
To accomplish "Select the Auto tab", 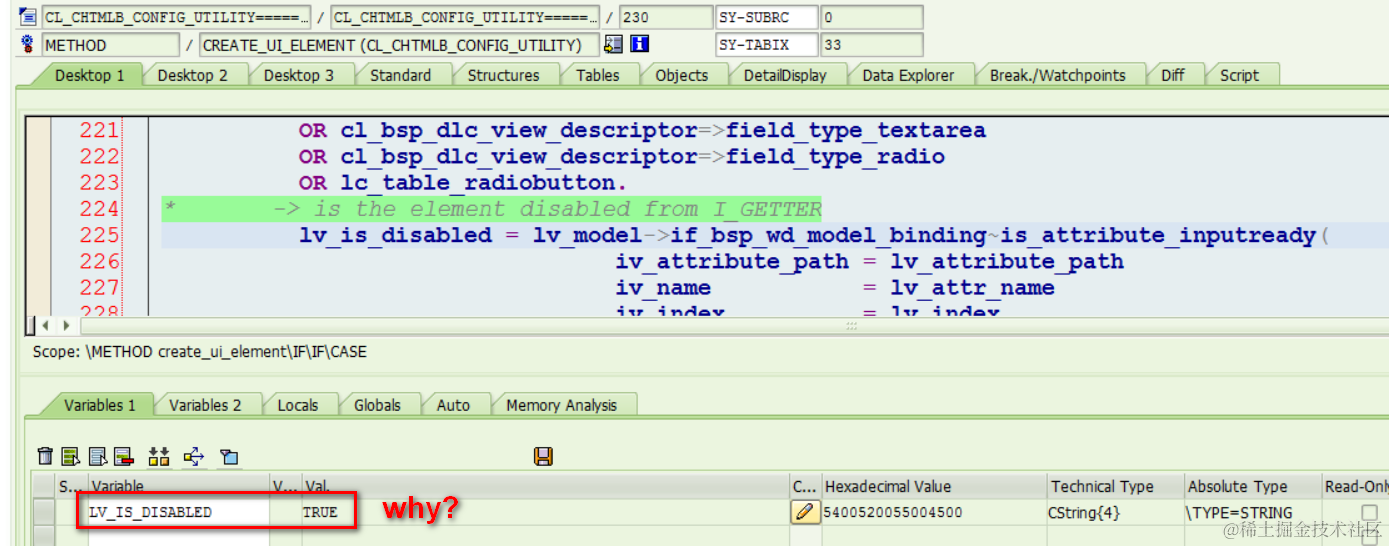I will [x=453, y=405].
